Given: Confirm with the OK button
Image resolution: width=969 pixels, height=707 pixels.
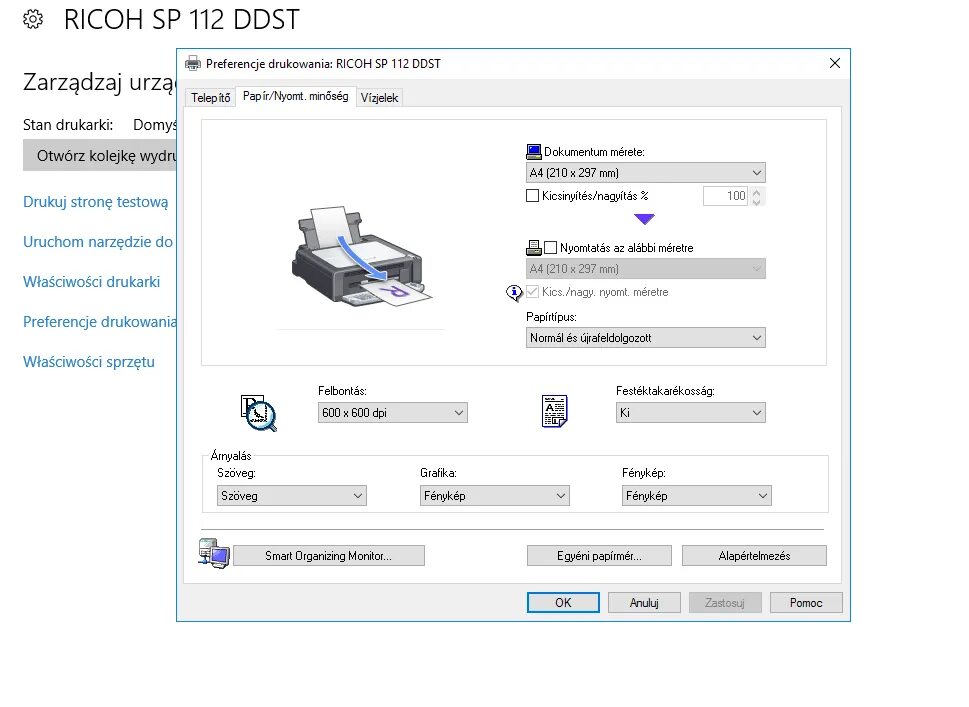Looking at the screenshot, I should pyautogui.click(x=563, y=603).
